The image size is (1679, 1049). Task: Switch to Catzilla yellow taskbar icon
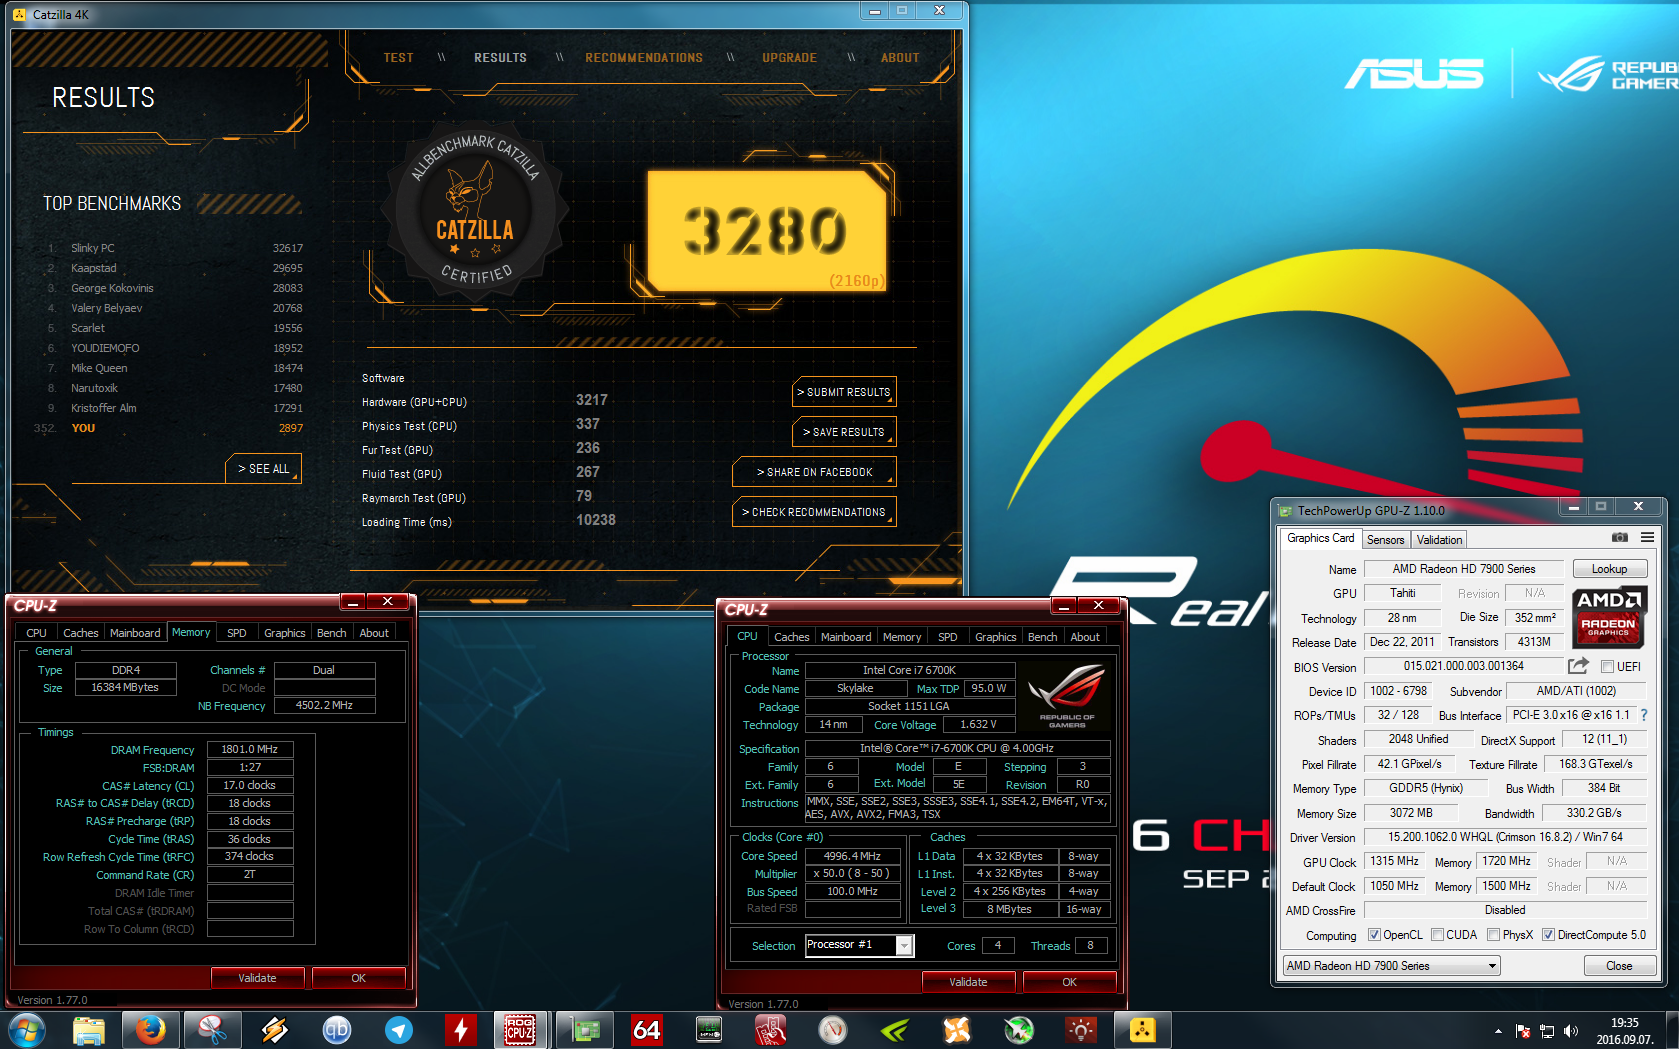point(1143,1030)
